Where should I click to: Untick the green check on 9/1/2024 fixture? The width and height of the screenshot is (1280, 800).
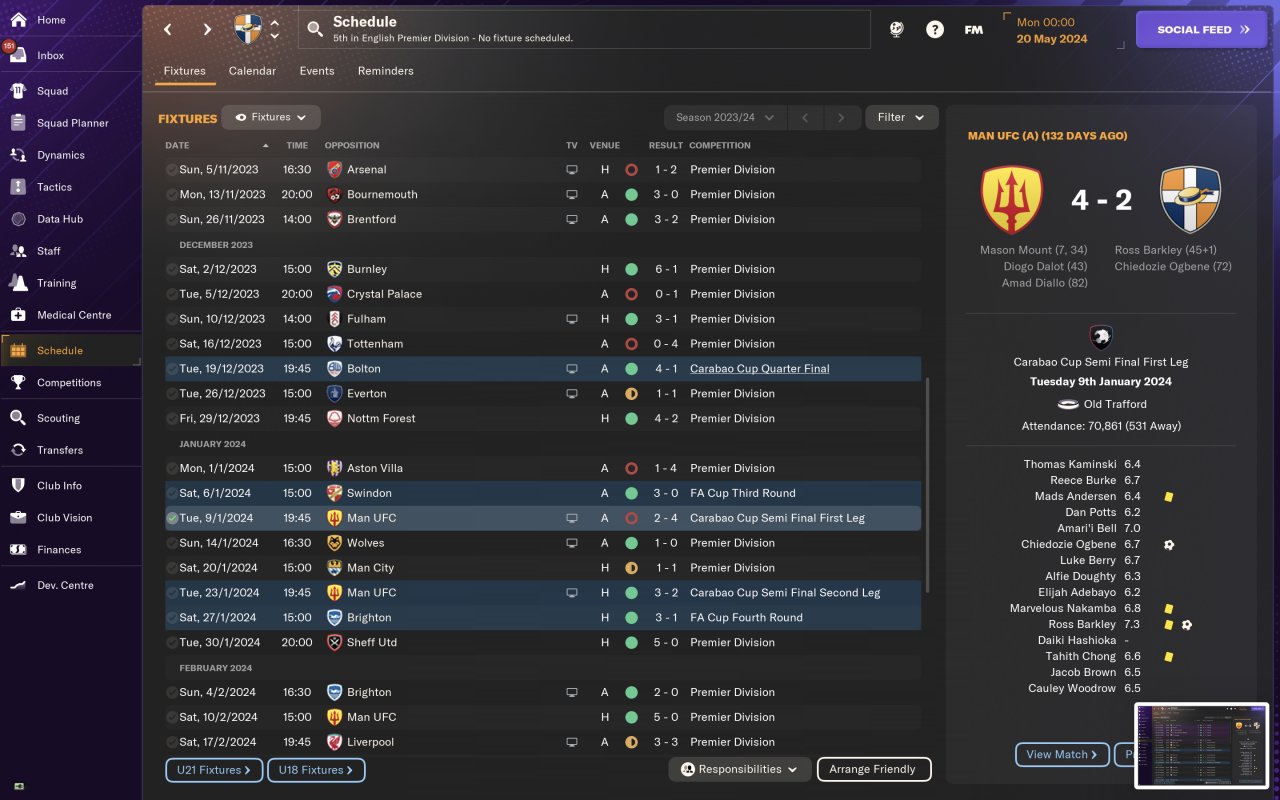[x=172, y=518]
